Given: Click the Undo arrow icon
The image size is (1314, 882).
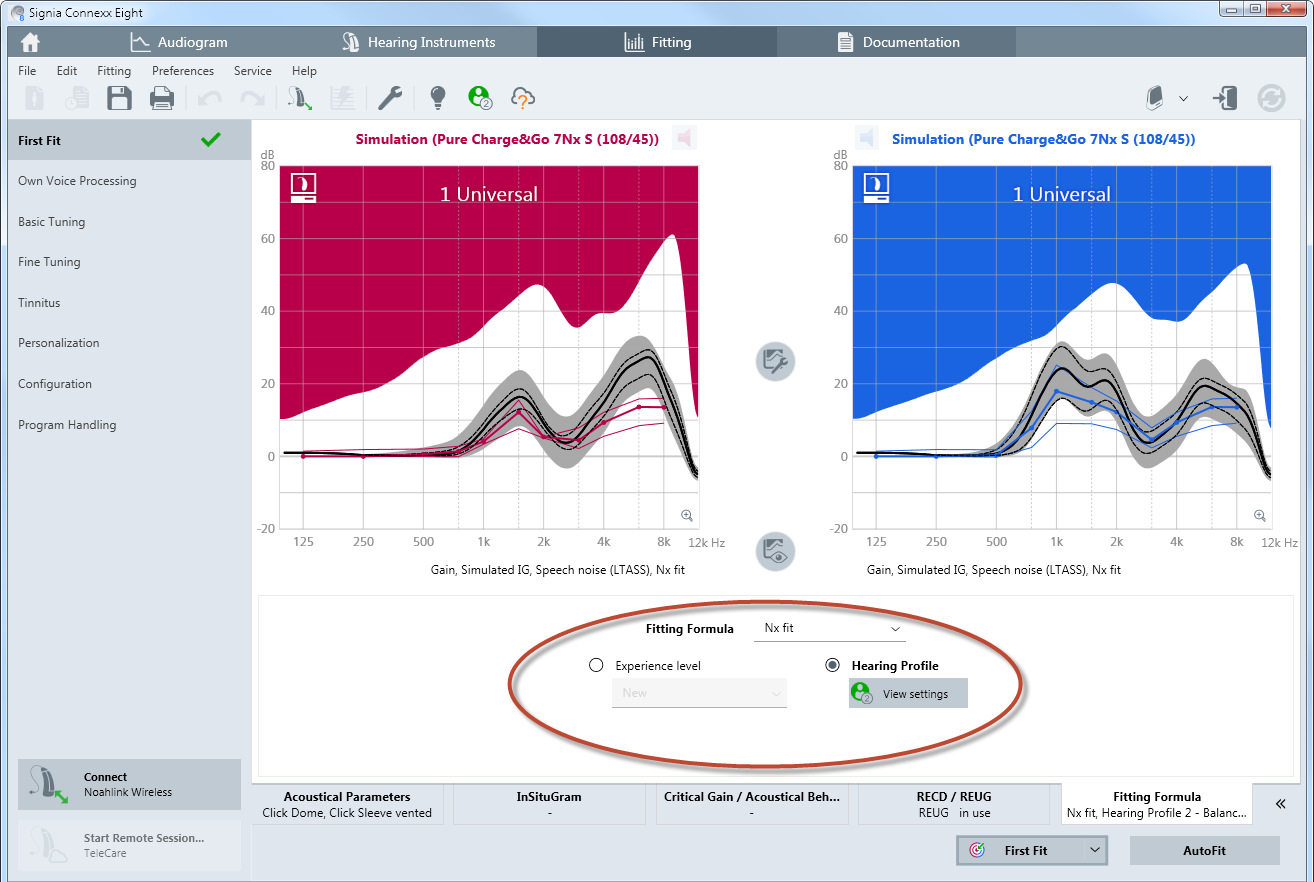Looking at the screenshot, I should [210, 98].
